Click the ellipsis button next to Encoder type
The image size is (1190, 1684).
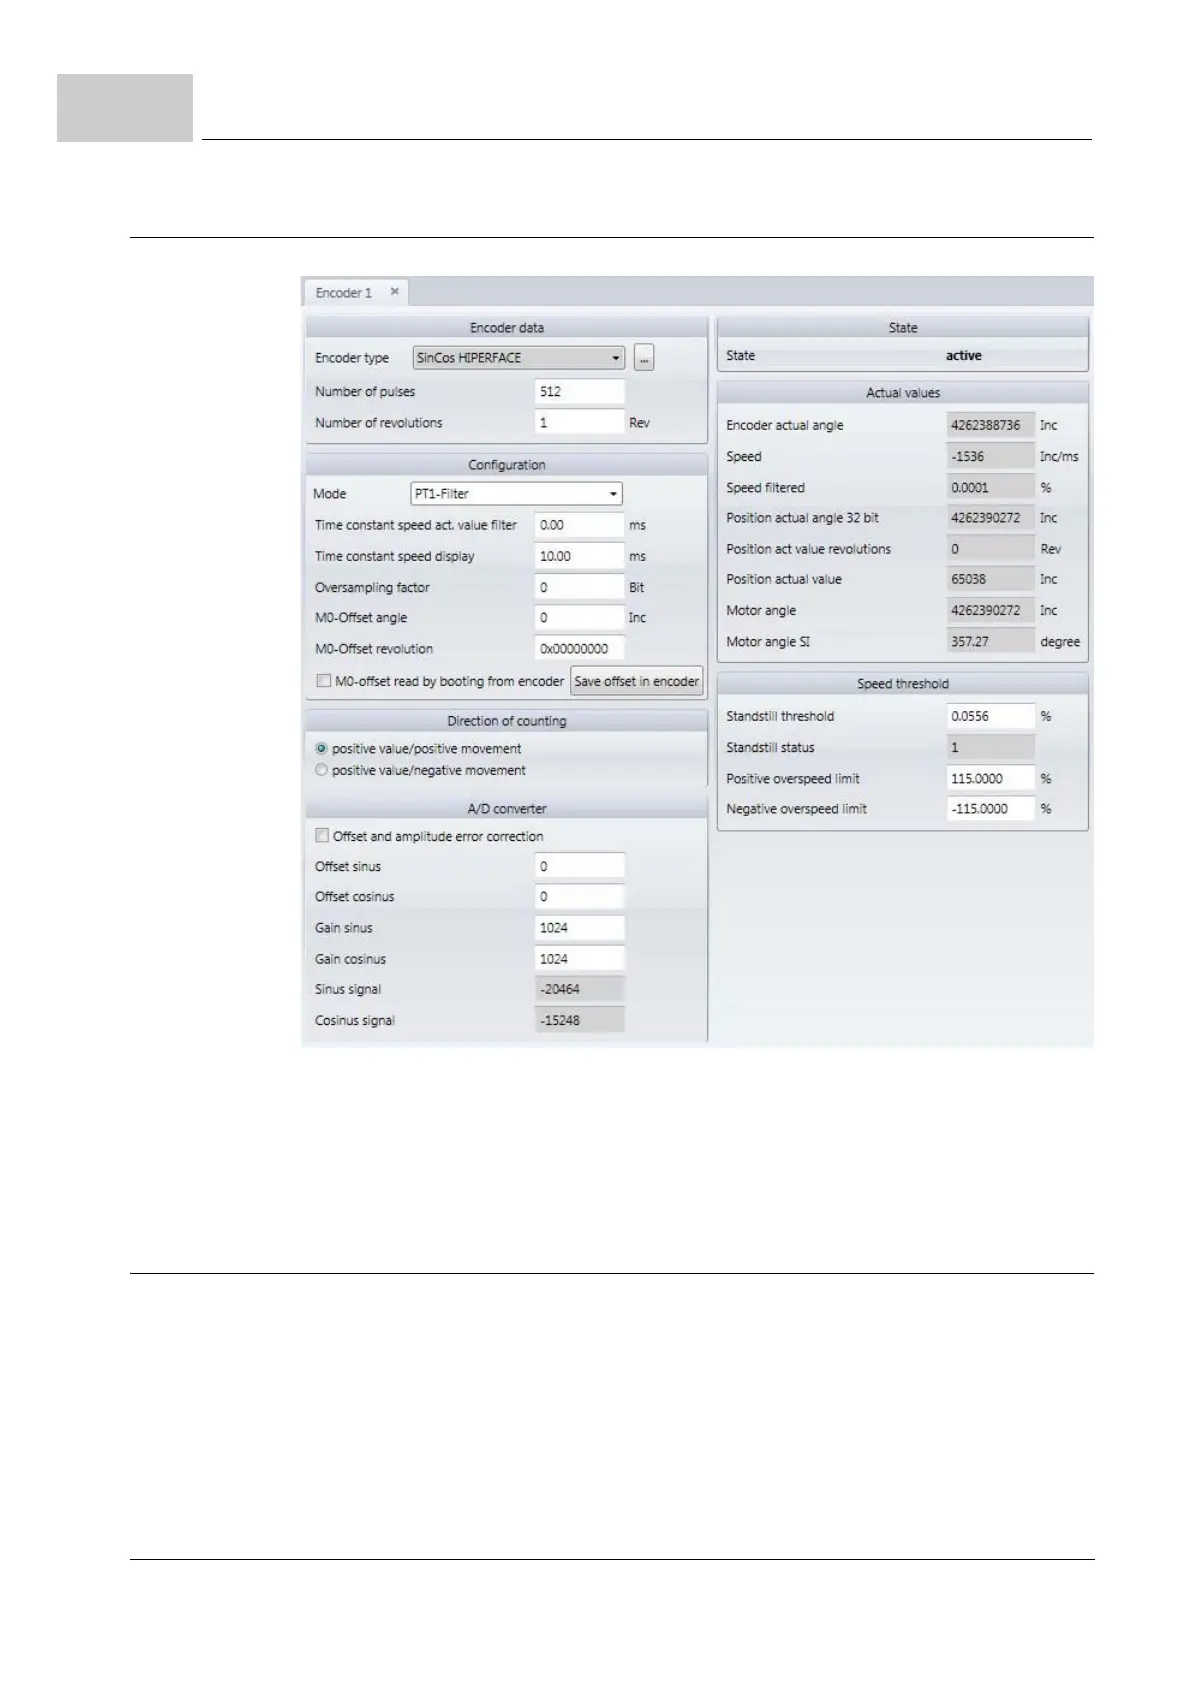644,358
